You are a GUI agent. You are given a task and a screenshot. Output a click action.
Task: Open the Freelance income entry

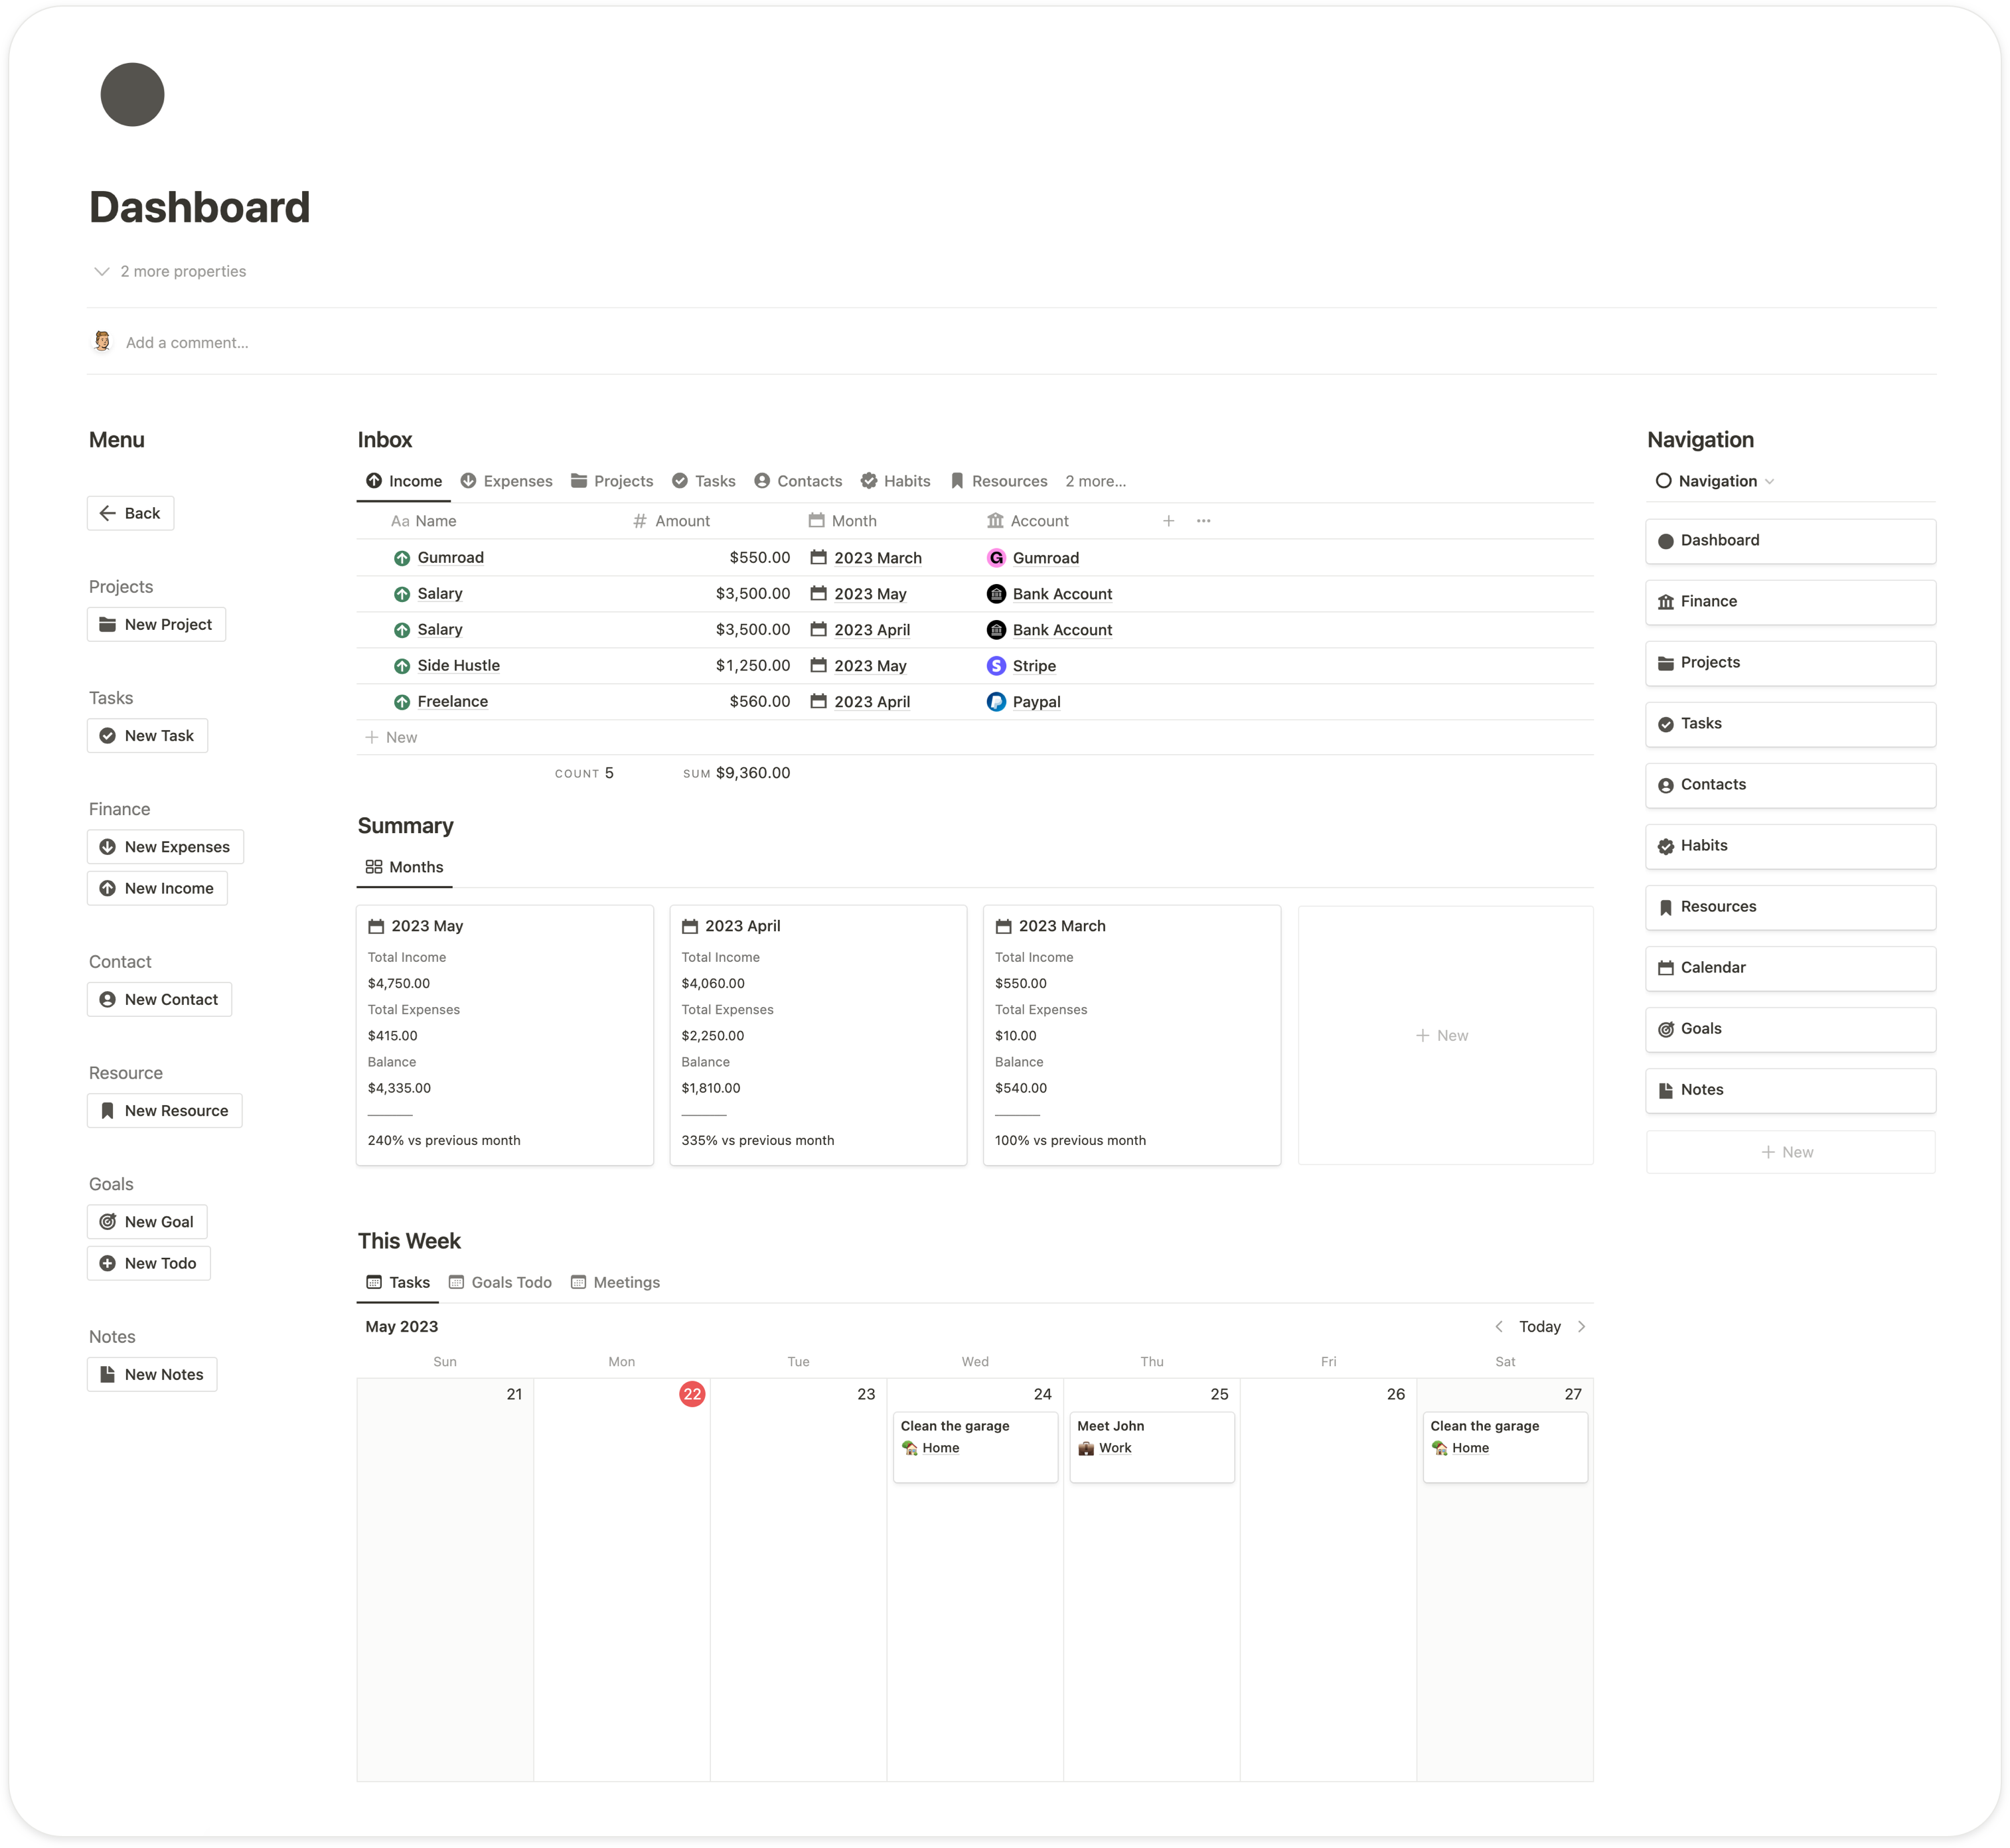pos(453,701)
